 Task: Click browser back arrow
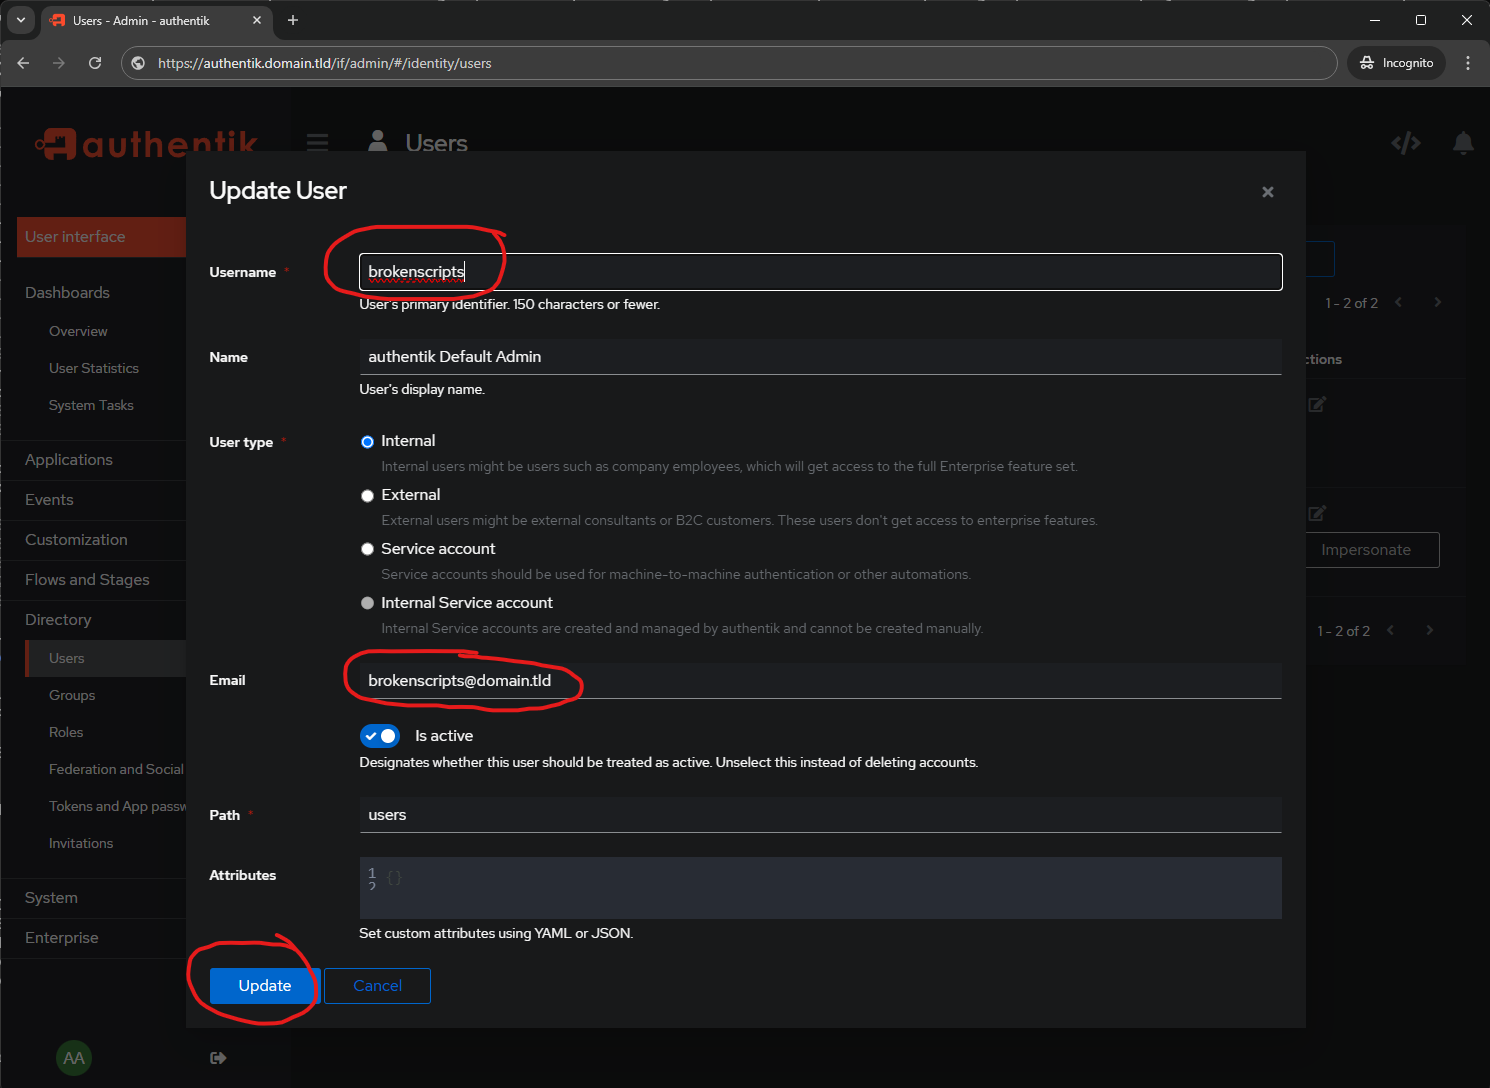click(x=23, y=63)
